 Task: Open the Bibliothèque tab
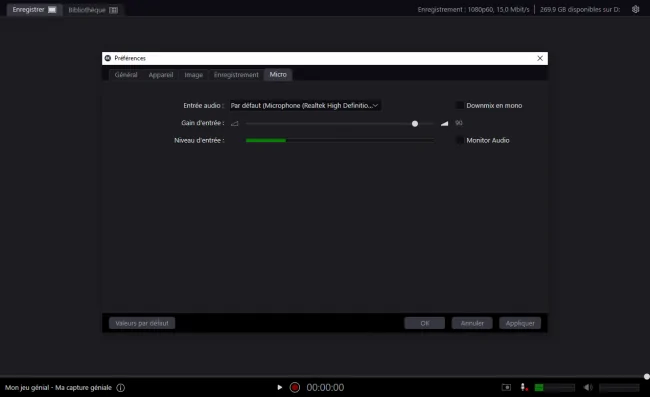click(93, 10)
